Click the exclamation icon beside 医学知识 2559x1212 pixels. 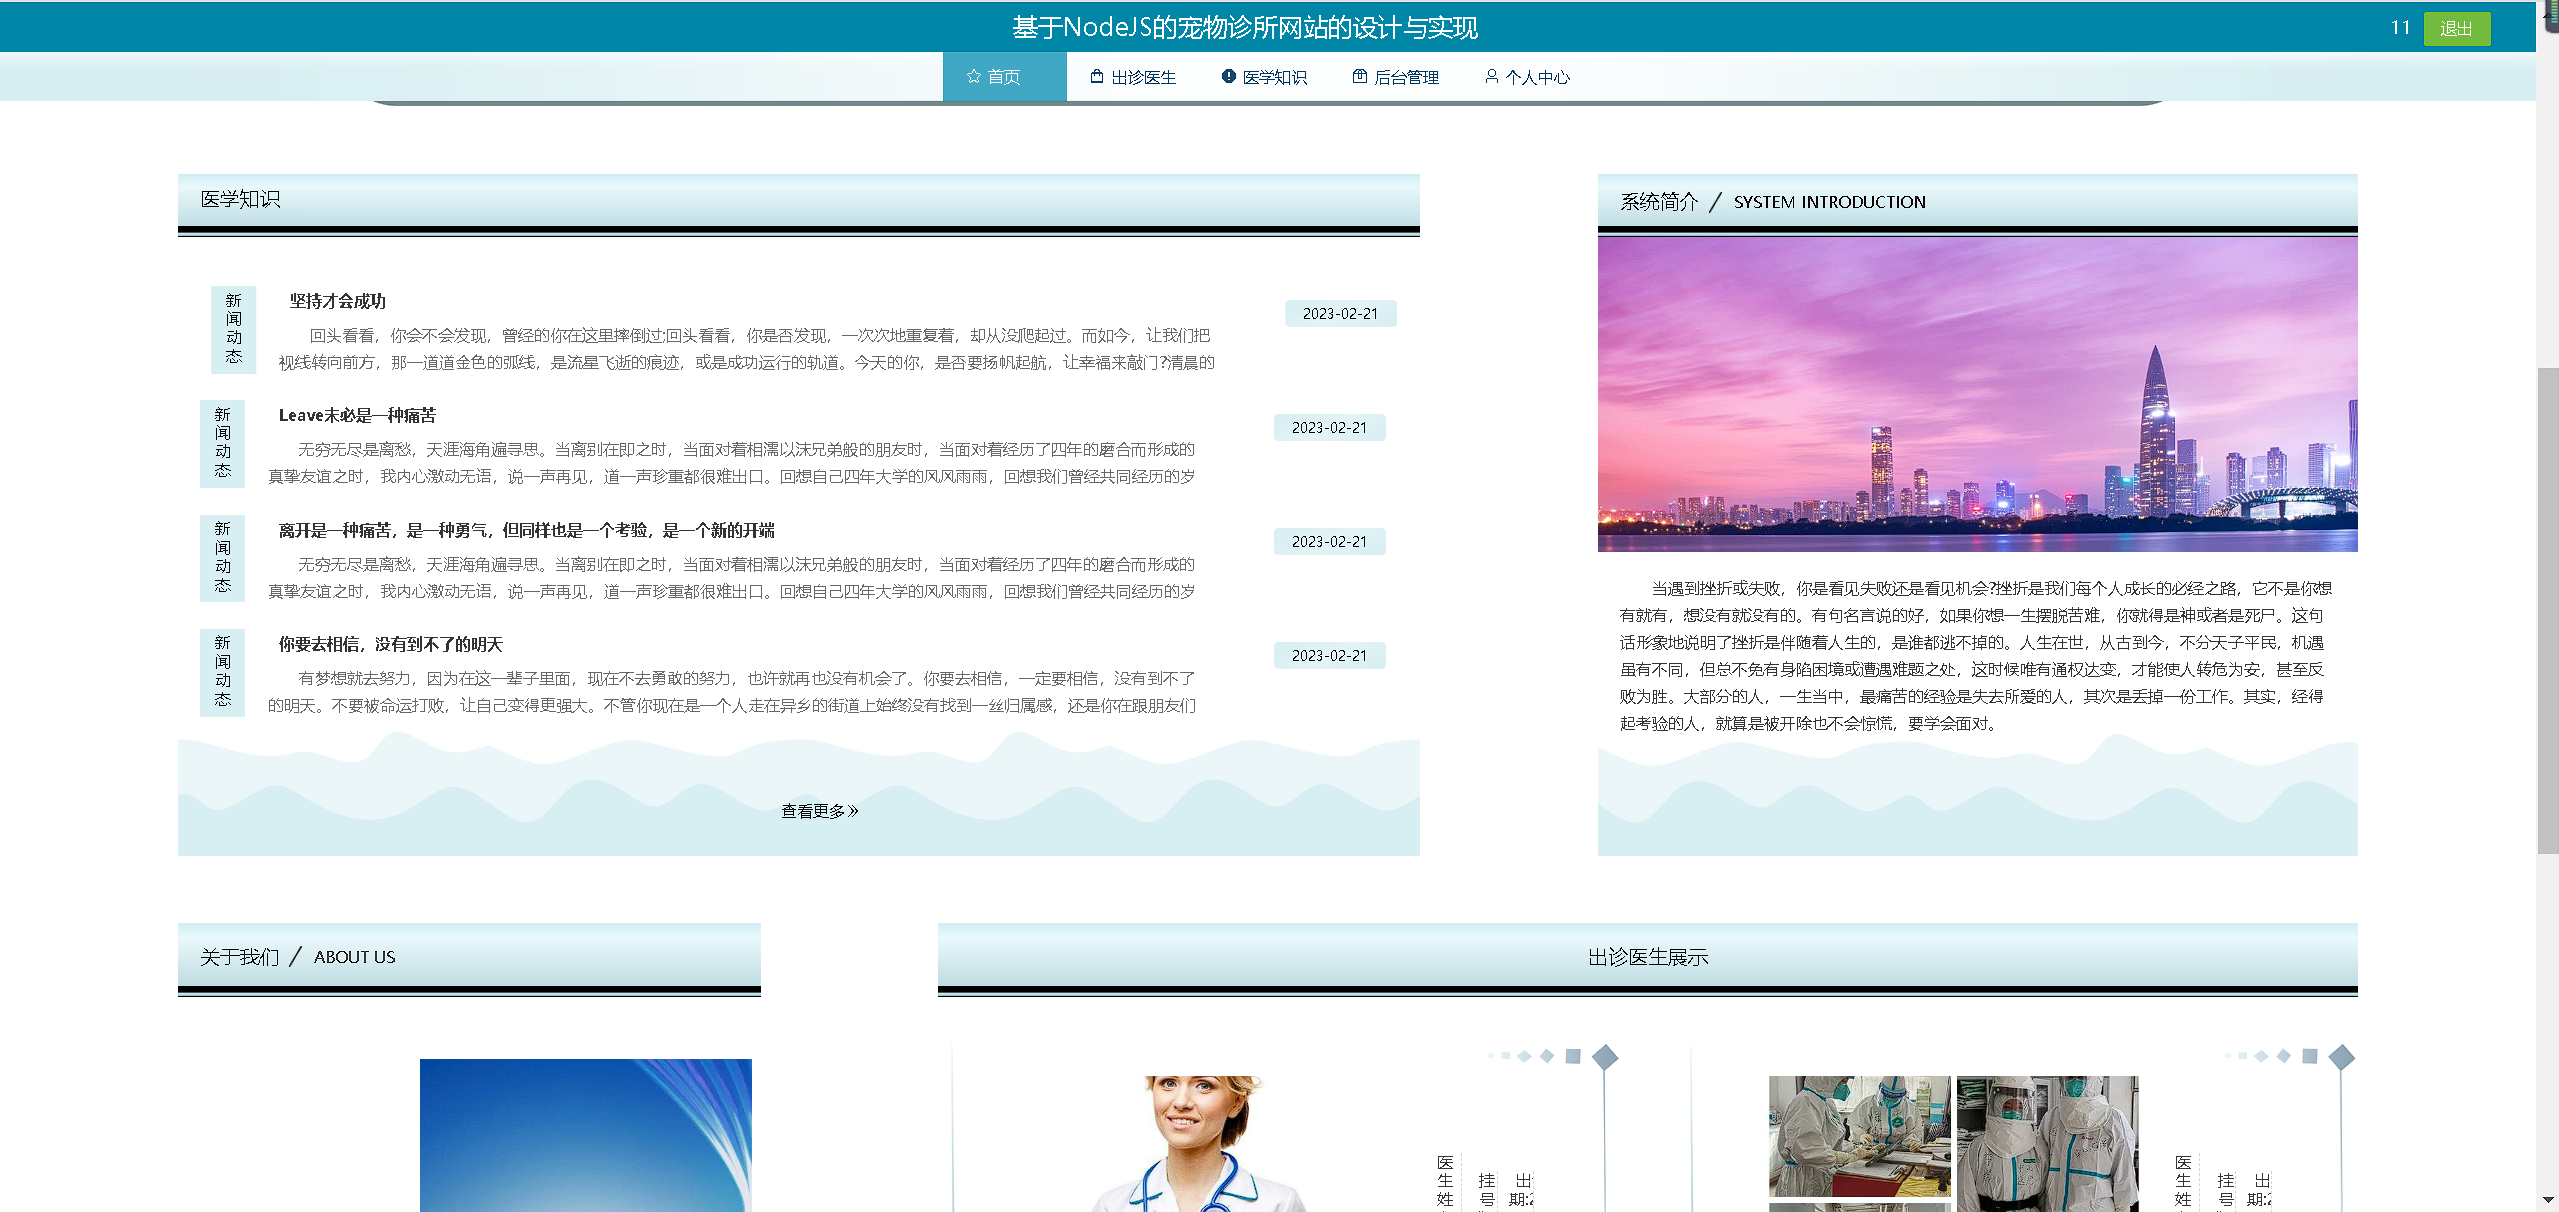[1228, 77]
